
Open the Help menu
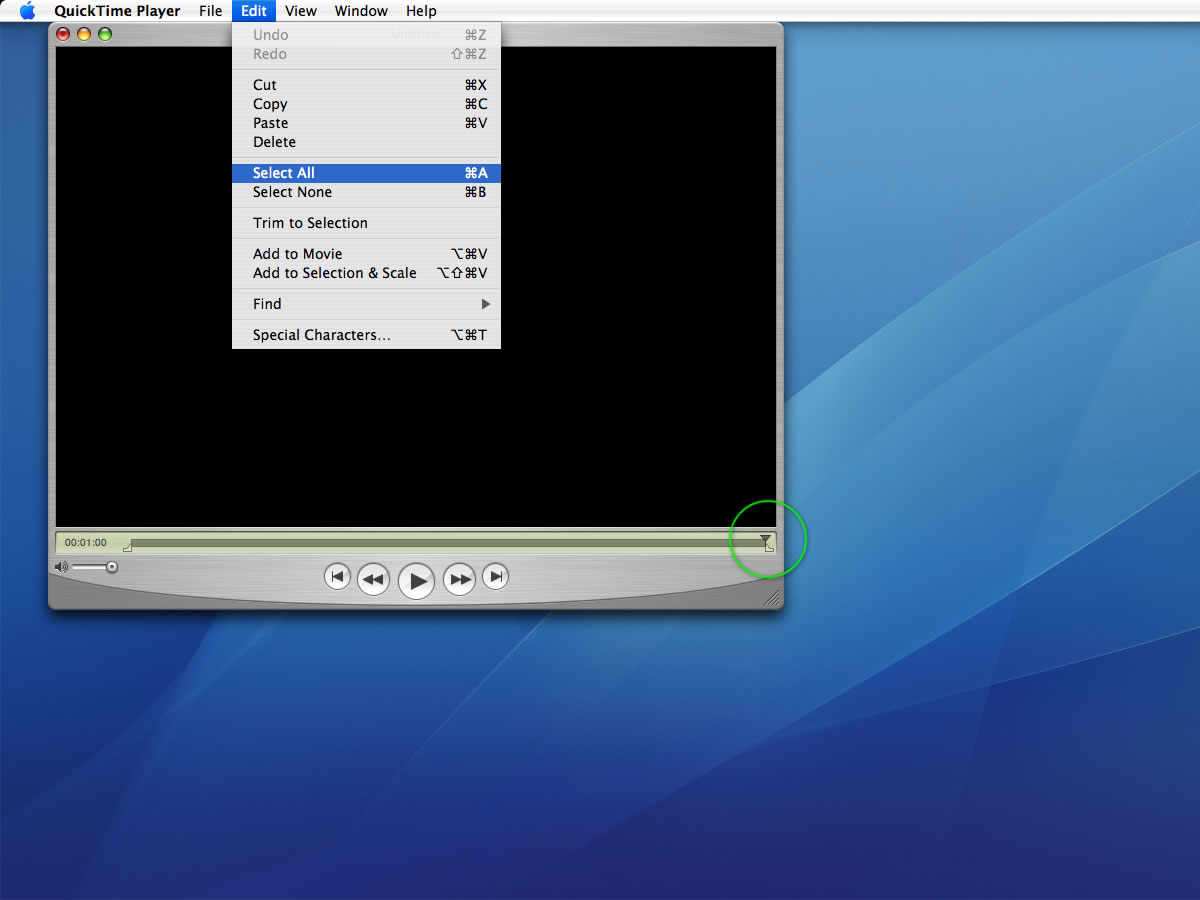421,11
